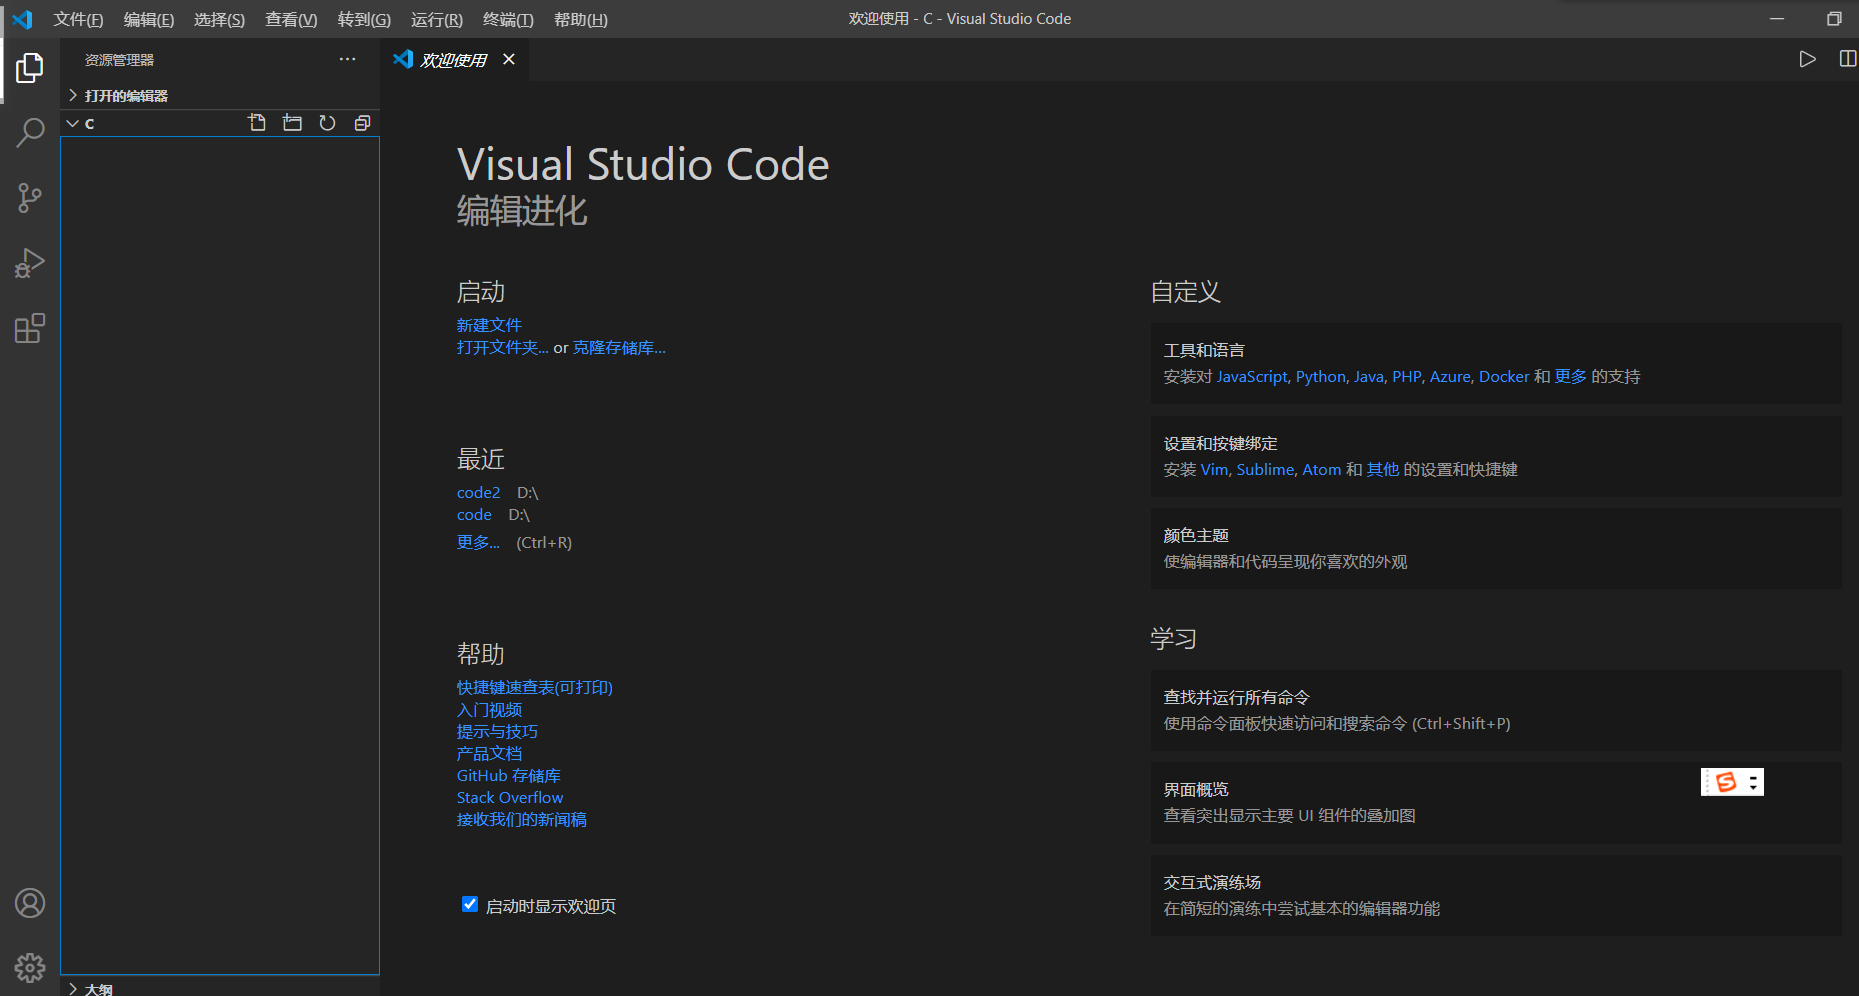The image size is (1859, 996).
Task: Open the 接收我们的新闻稿 link
Action: coord(522,819)
